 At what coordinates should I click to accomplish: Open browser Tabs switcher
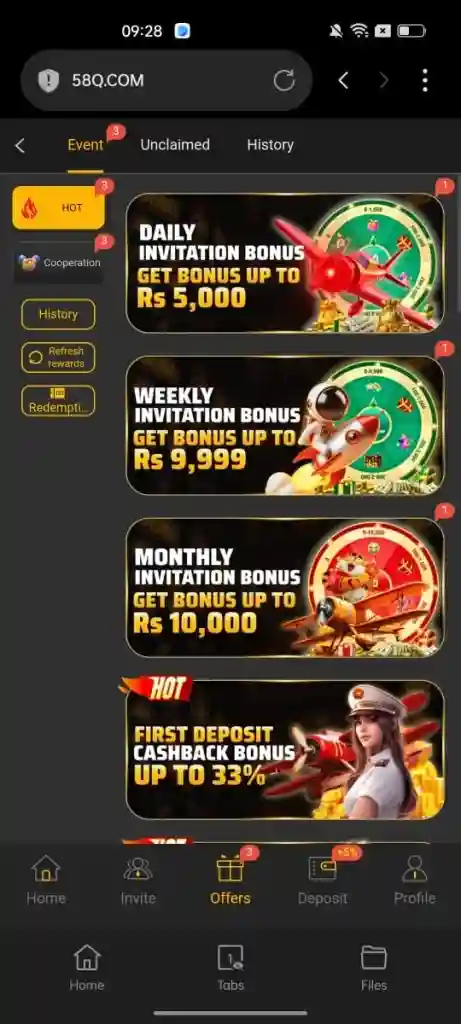[230, 958]
